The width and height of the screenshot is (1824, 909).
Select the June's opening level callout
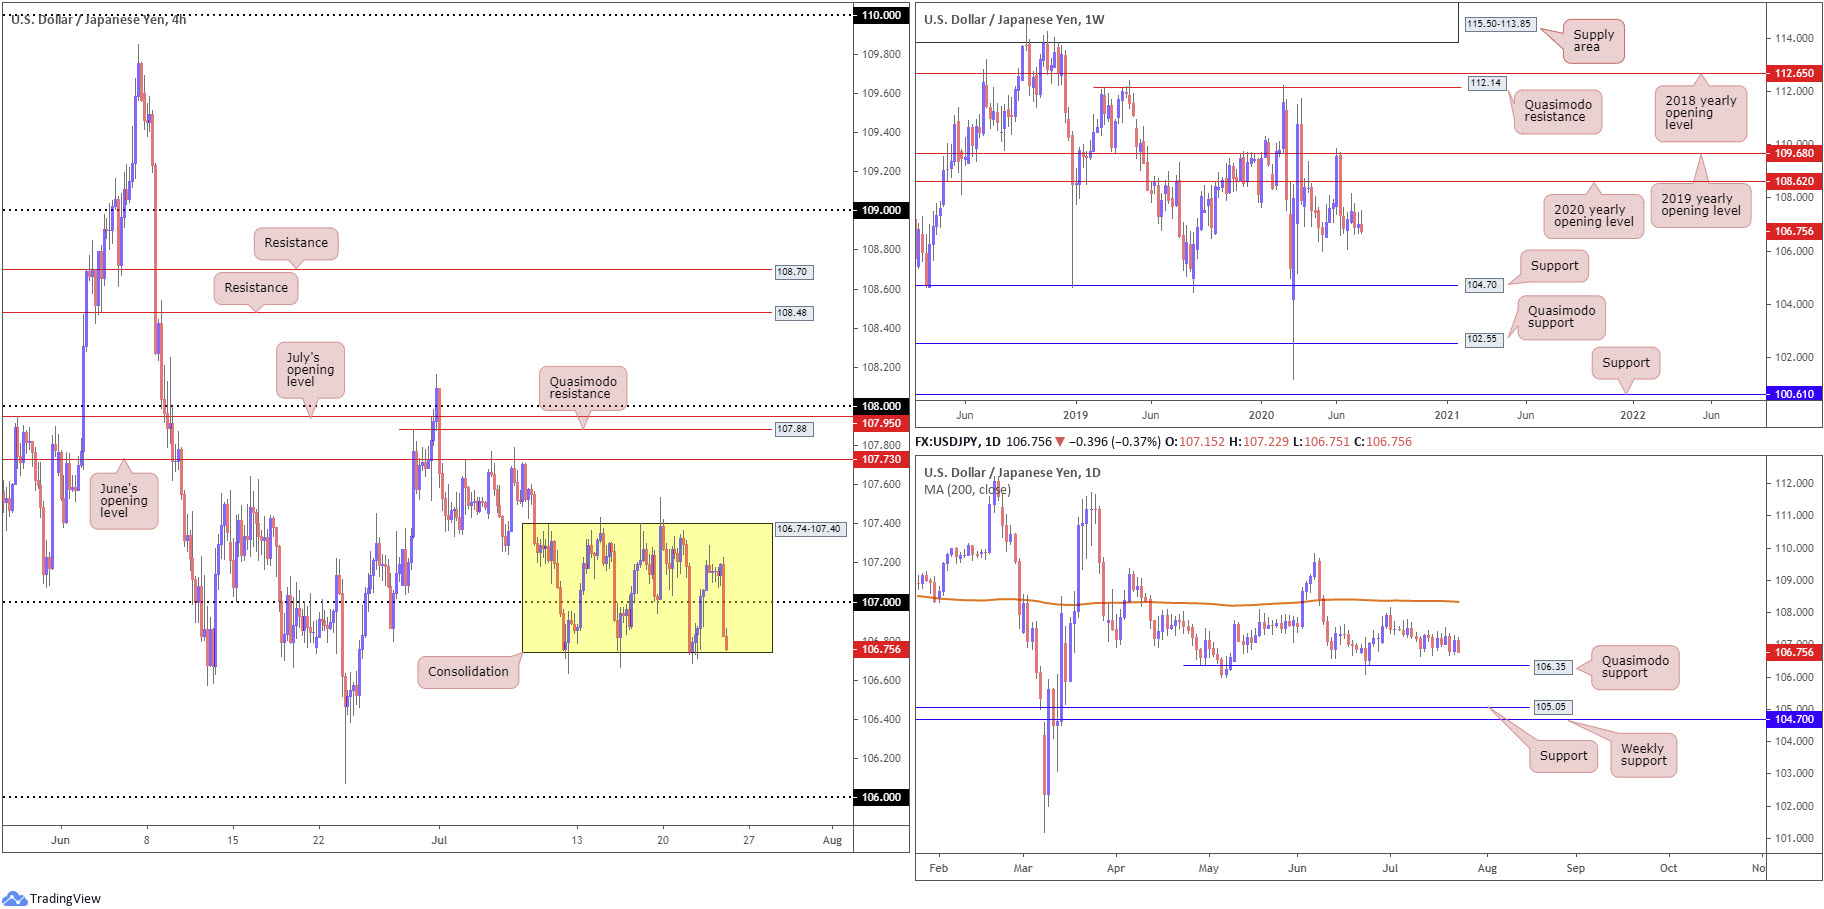(x=123, y=501)
